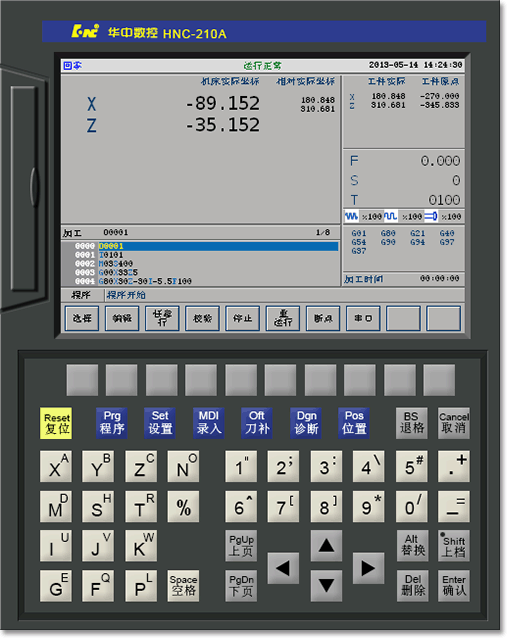Click the 停止 stop softkey
This screenshot has width=508, height=640.
point(242,319)
